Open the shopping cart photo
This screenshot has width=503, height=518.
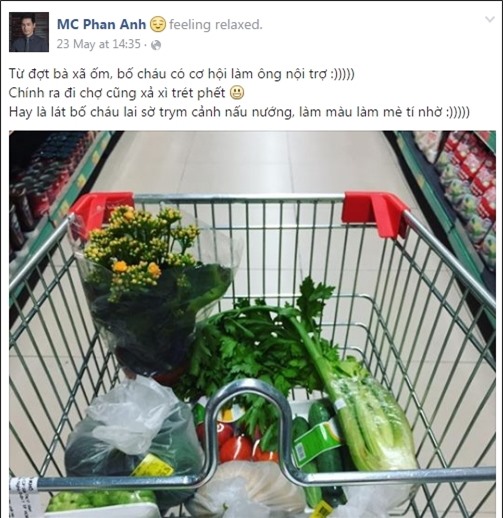coord(252,324)
